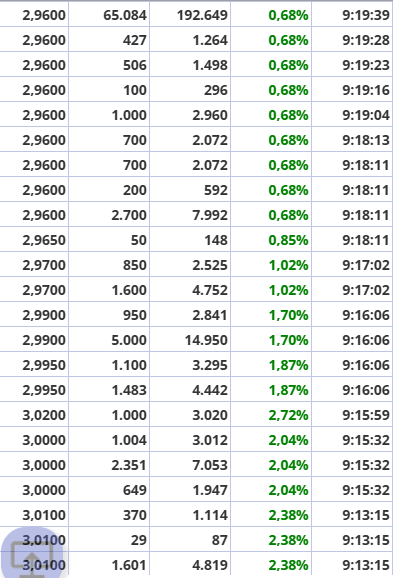Select the amount cell 148
This screenshot has height=578, width=393.
tap(190, 240)
